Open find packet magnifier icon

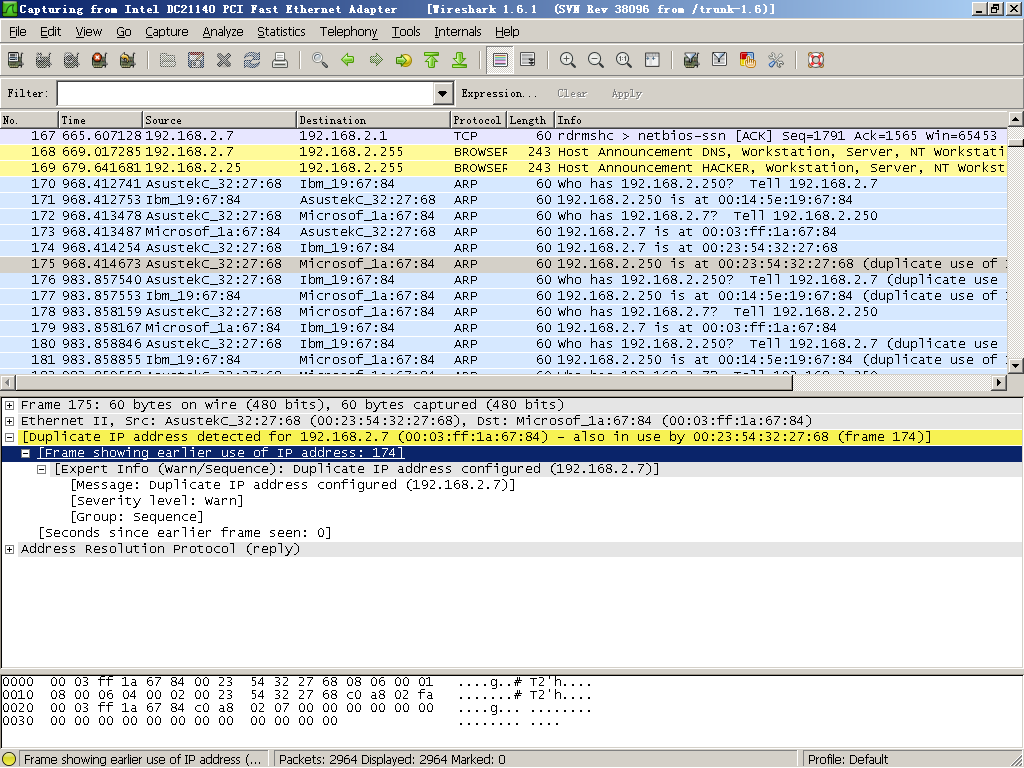320,60
